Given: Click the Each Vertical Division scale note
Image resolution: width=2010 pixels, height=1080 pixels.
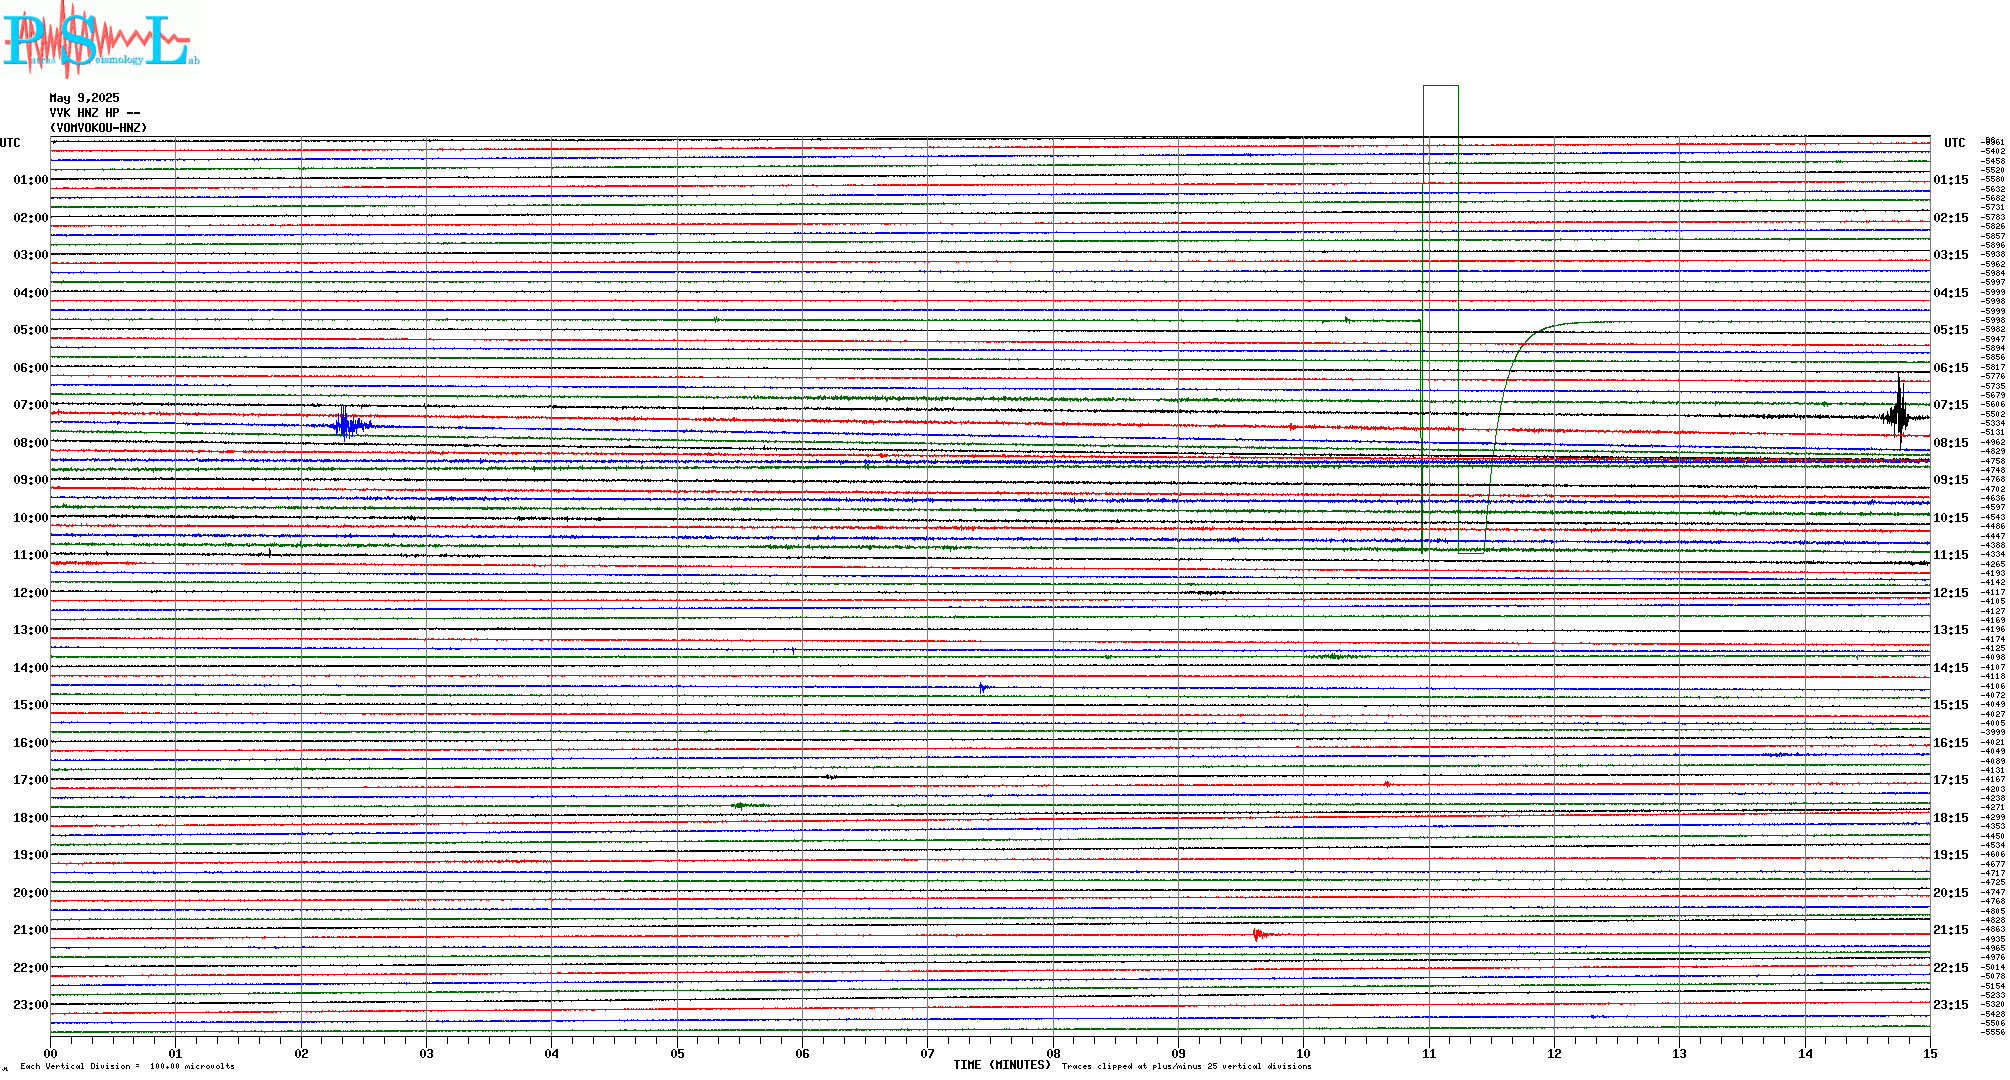Looking at the screenshot, I should coord(127,1066).
